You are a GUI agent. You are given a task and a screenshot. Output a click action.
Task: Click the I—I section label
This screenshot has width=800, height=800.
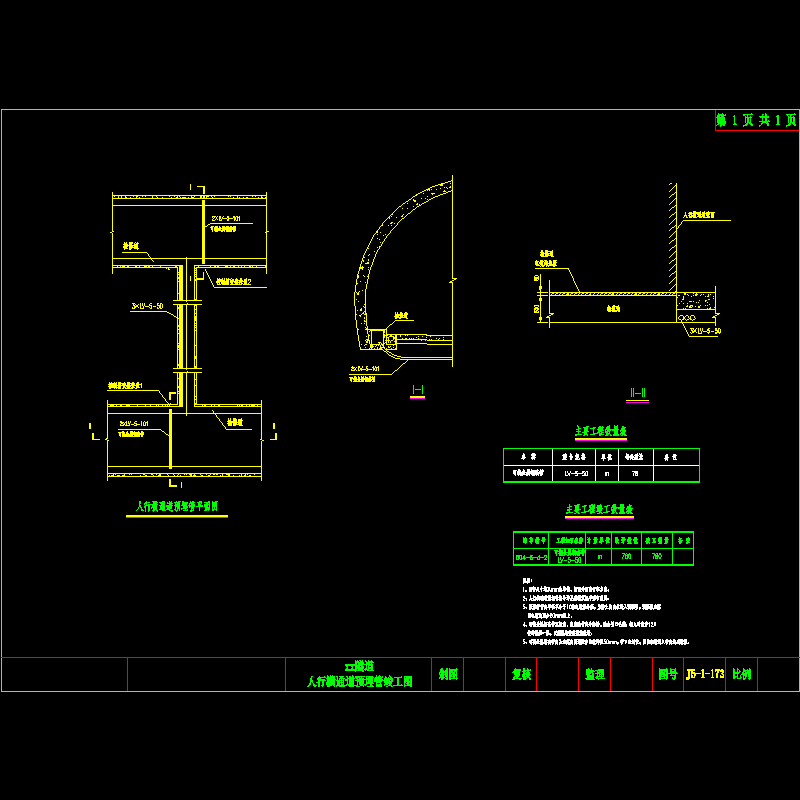[418, 389]
